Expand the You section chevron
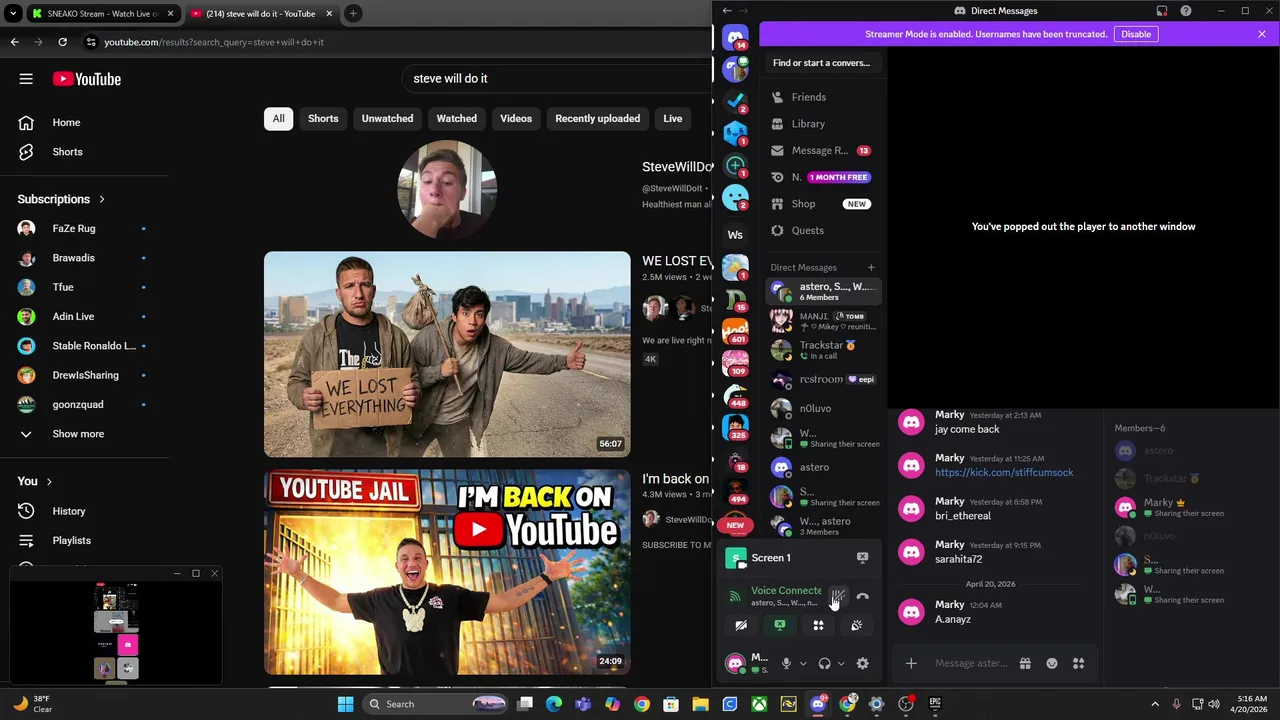Viewport: 1280px width, 720px height. (49, 481)
